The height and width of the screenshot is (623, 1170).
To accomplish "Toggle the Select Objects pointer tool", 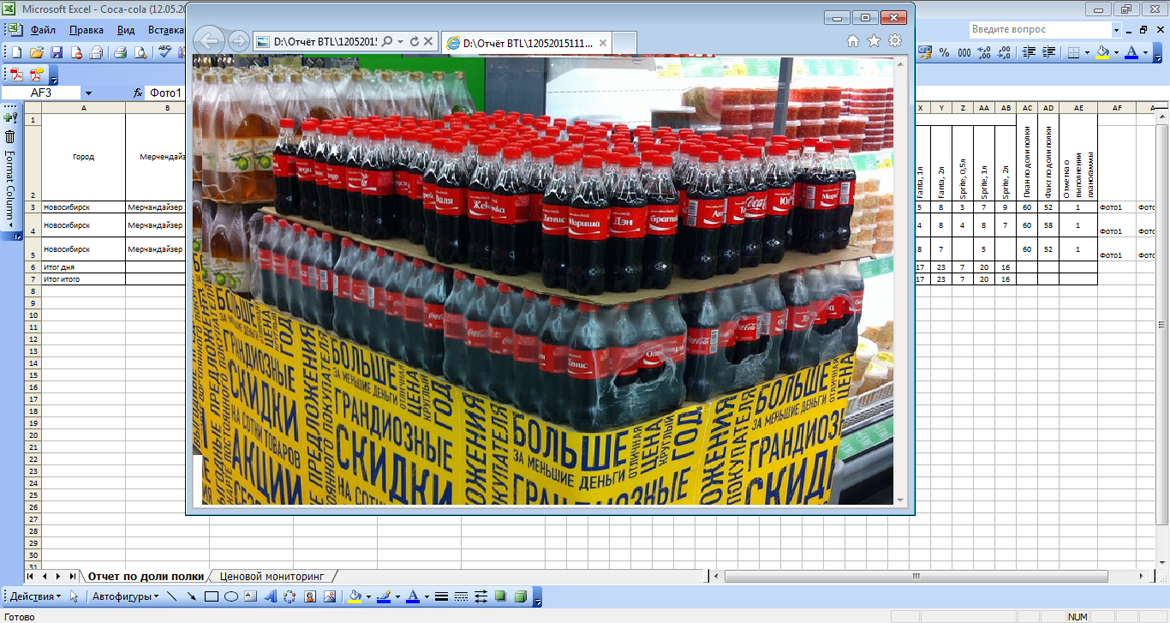I will pos(74,597).
